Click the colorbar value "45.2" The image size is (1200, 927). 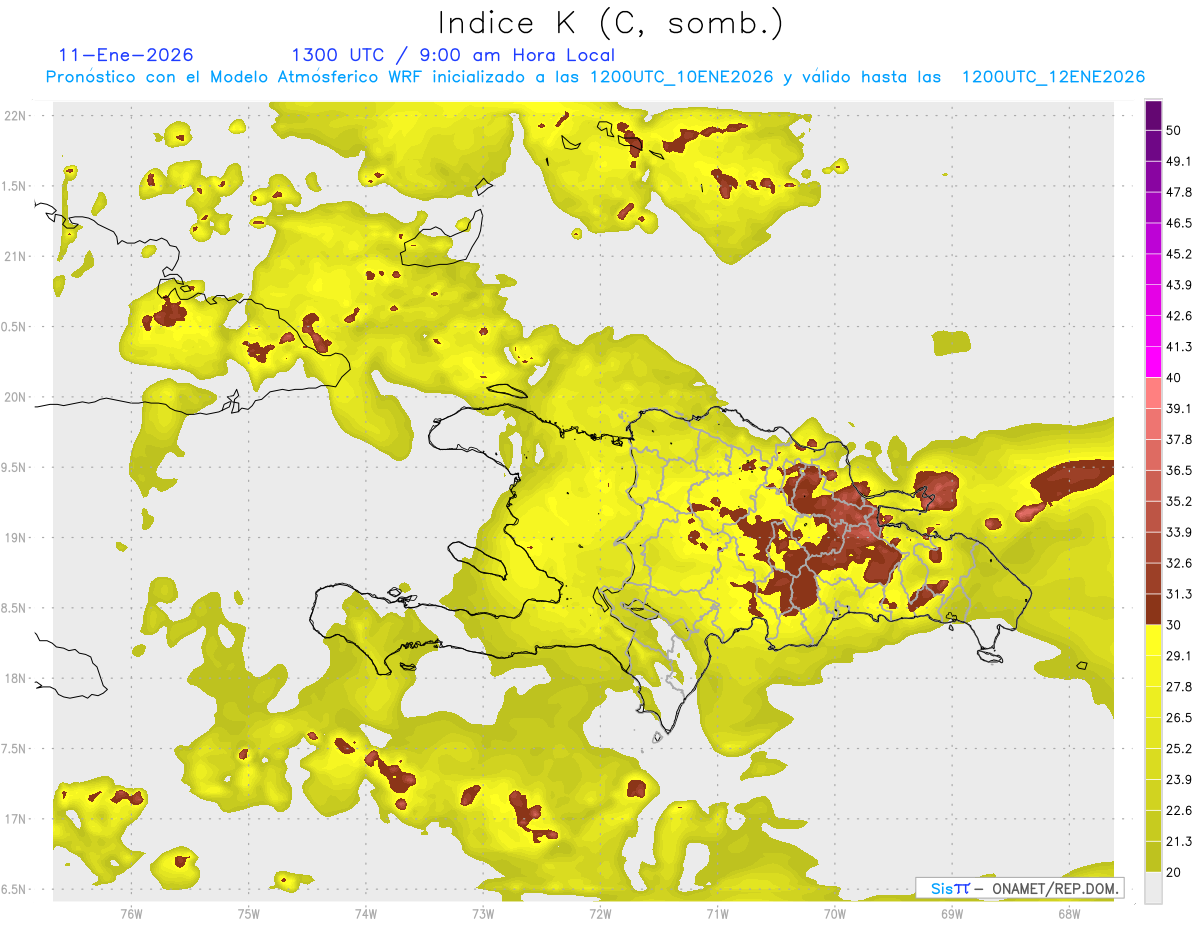[x=1179, y=254]
